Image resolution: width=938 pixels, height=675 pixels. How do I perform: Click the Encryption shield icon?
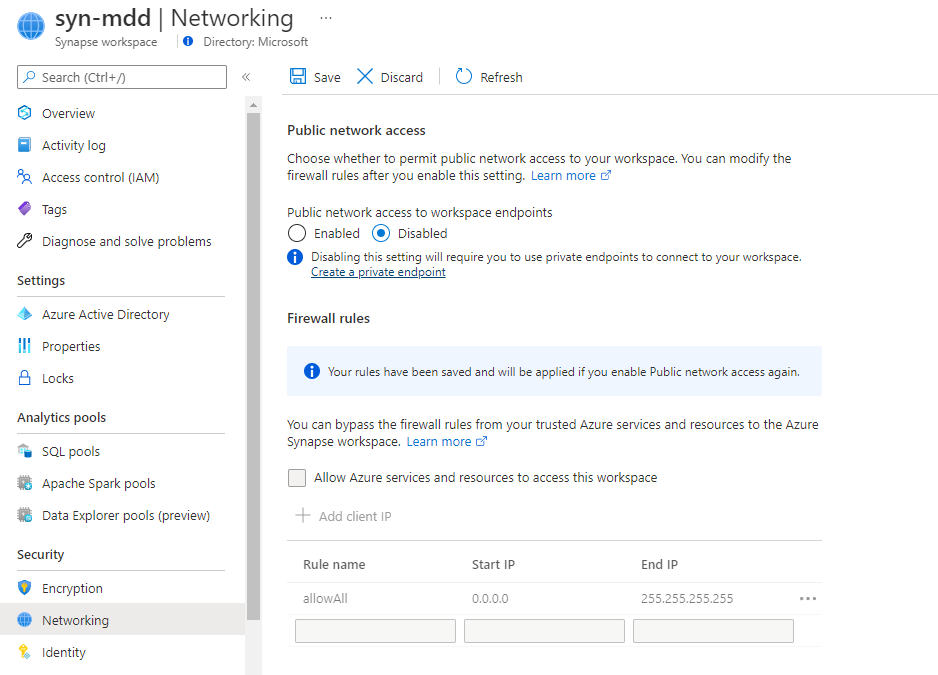[x=25, y=588]
